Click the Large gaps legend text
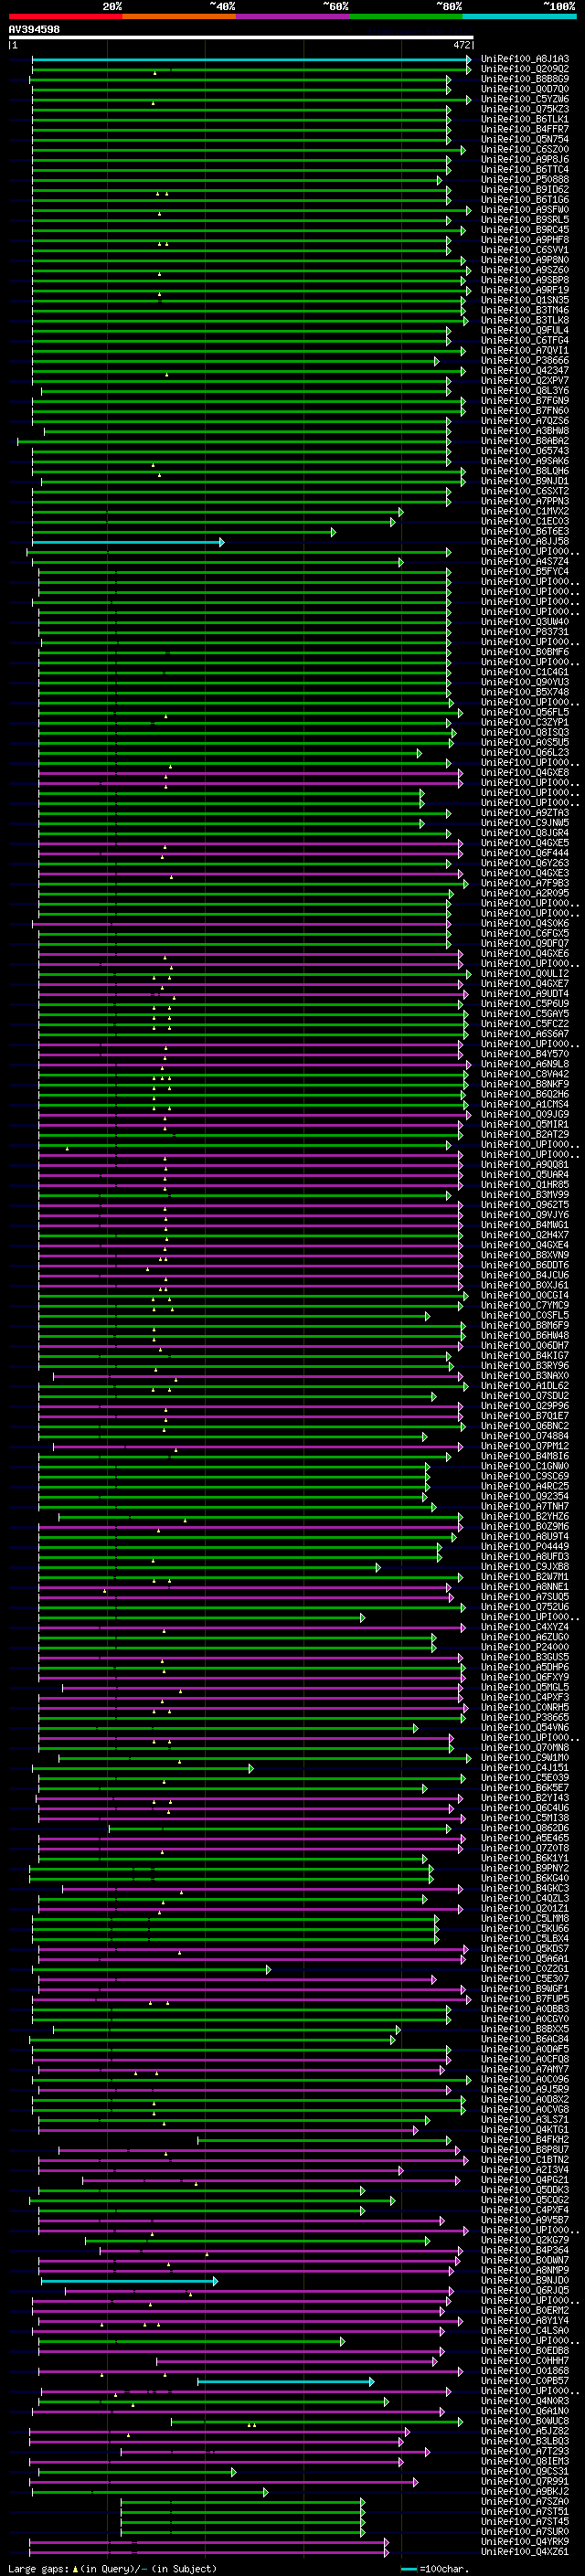 (112, 2568)
